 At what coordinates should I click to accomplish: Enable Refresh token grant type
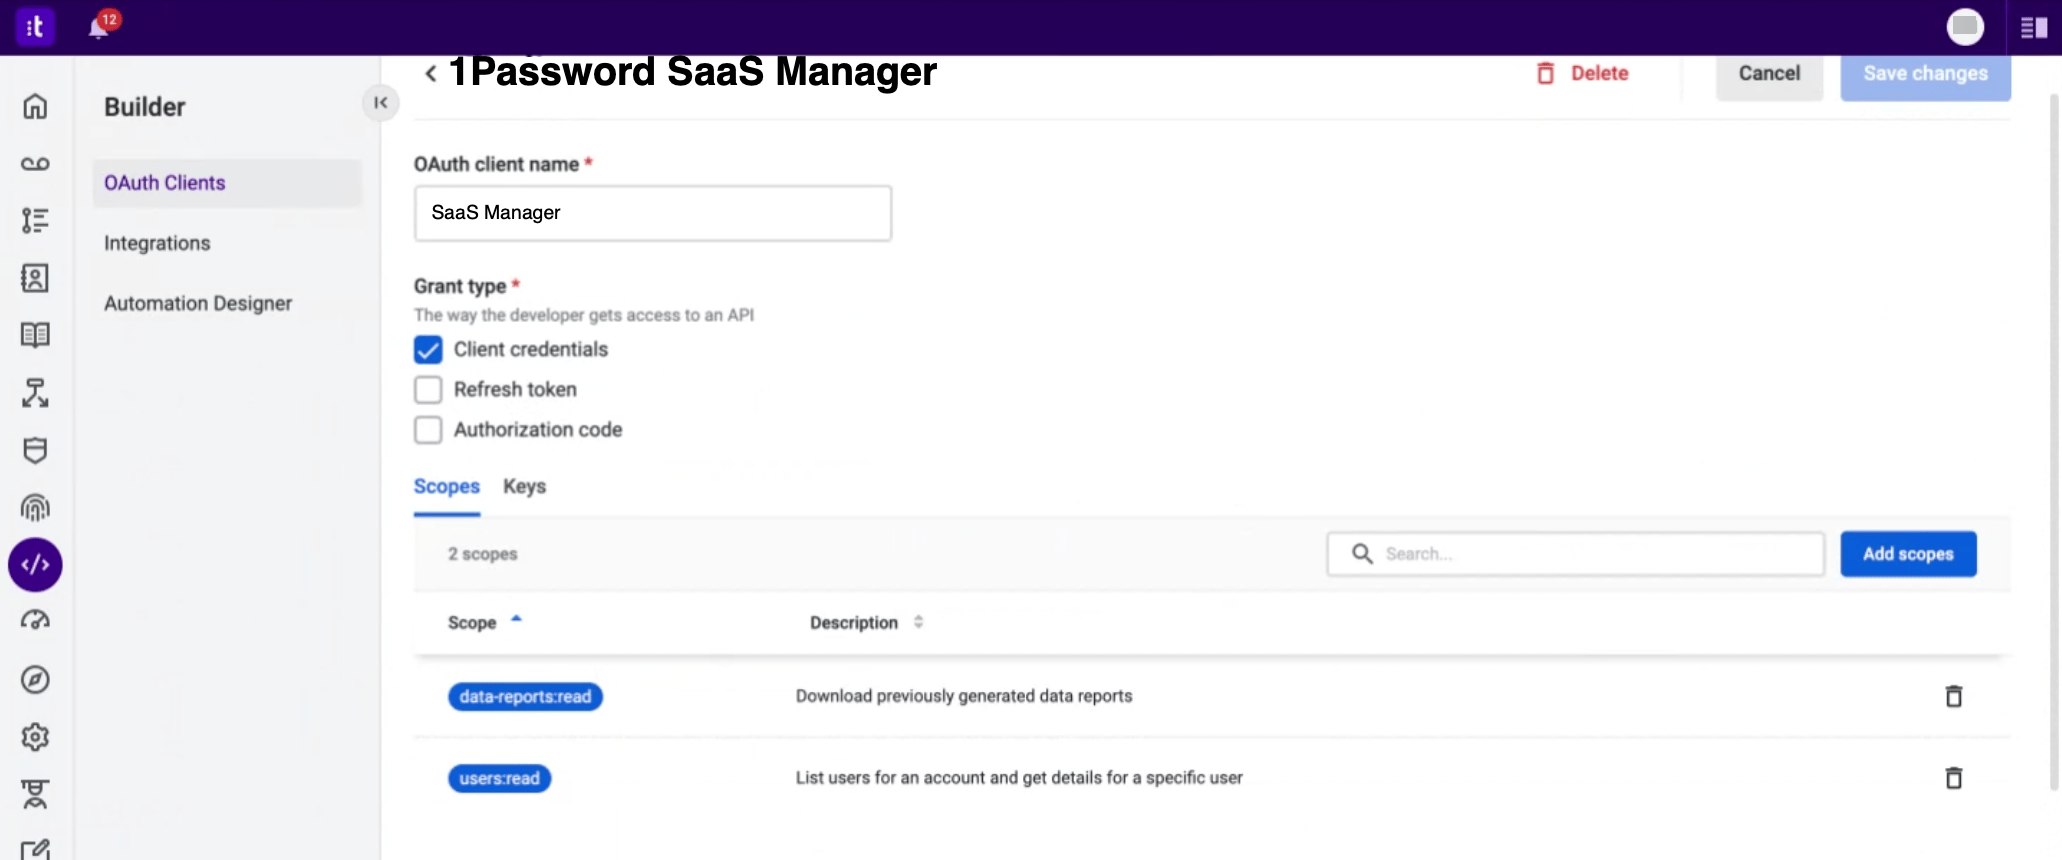[x=428, y=390]
